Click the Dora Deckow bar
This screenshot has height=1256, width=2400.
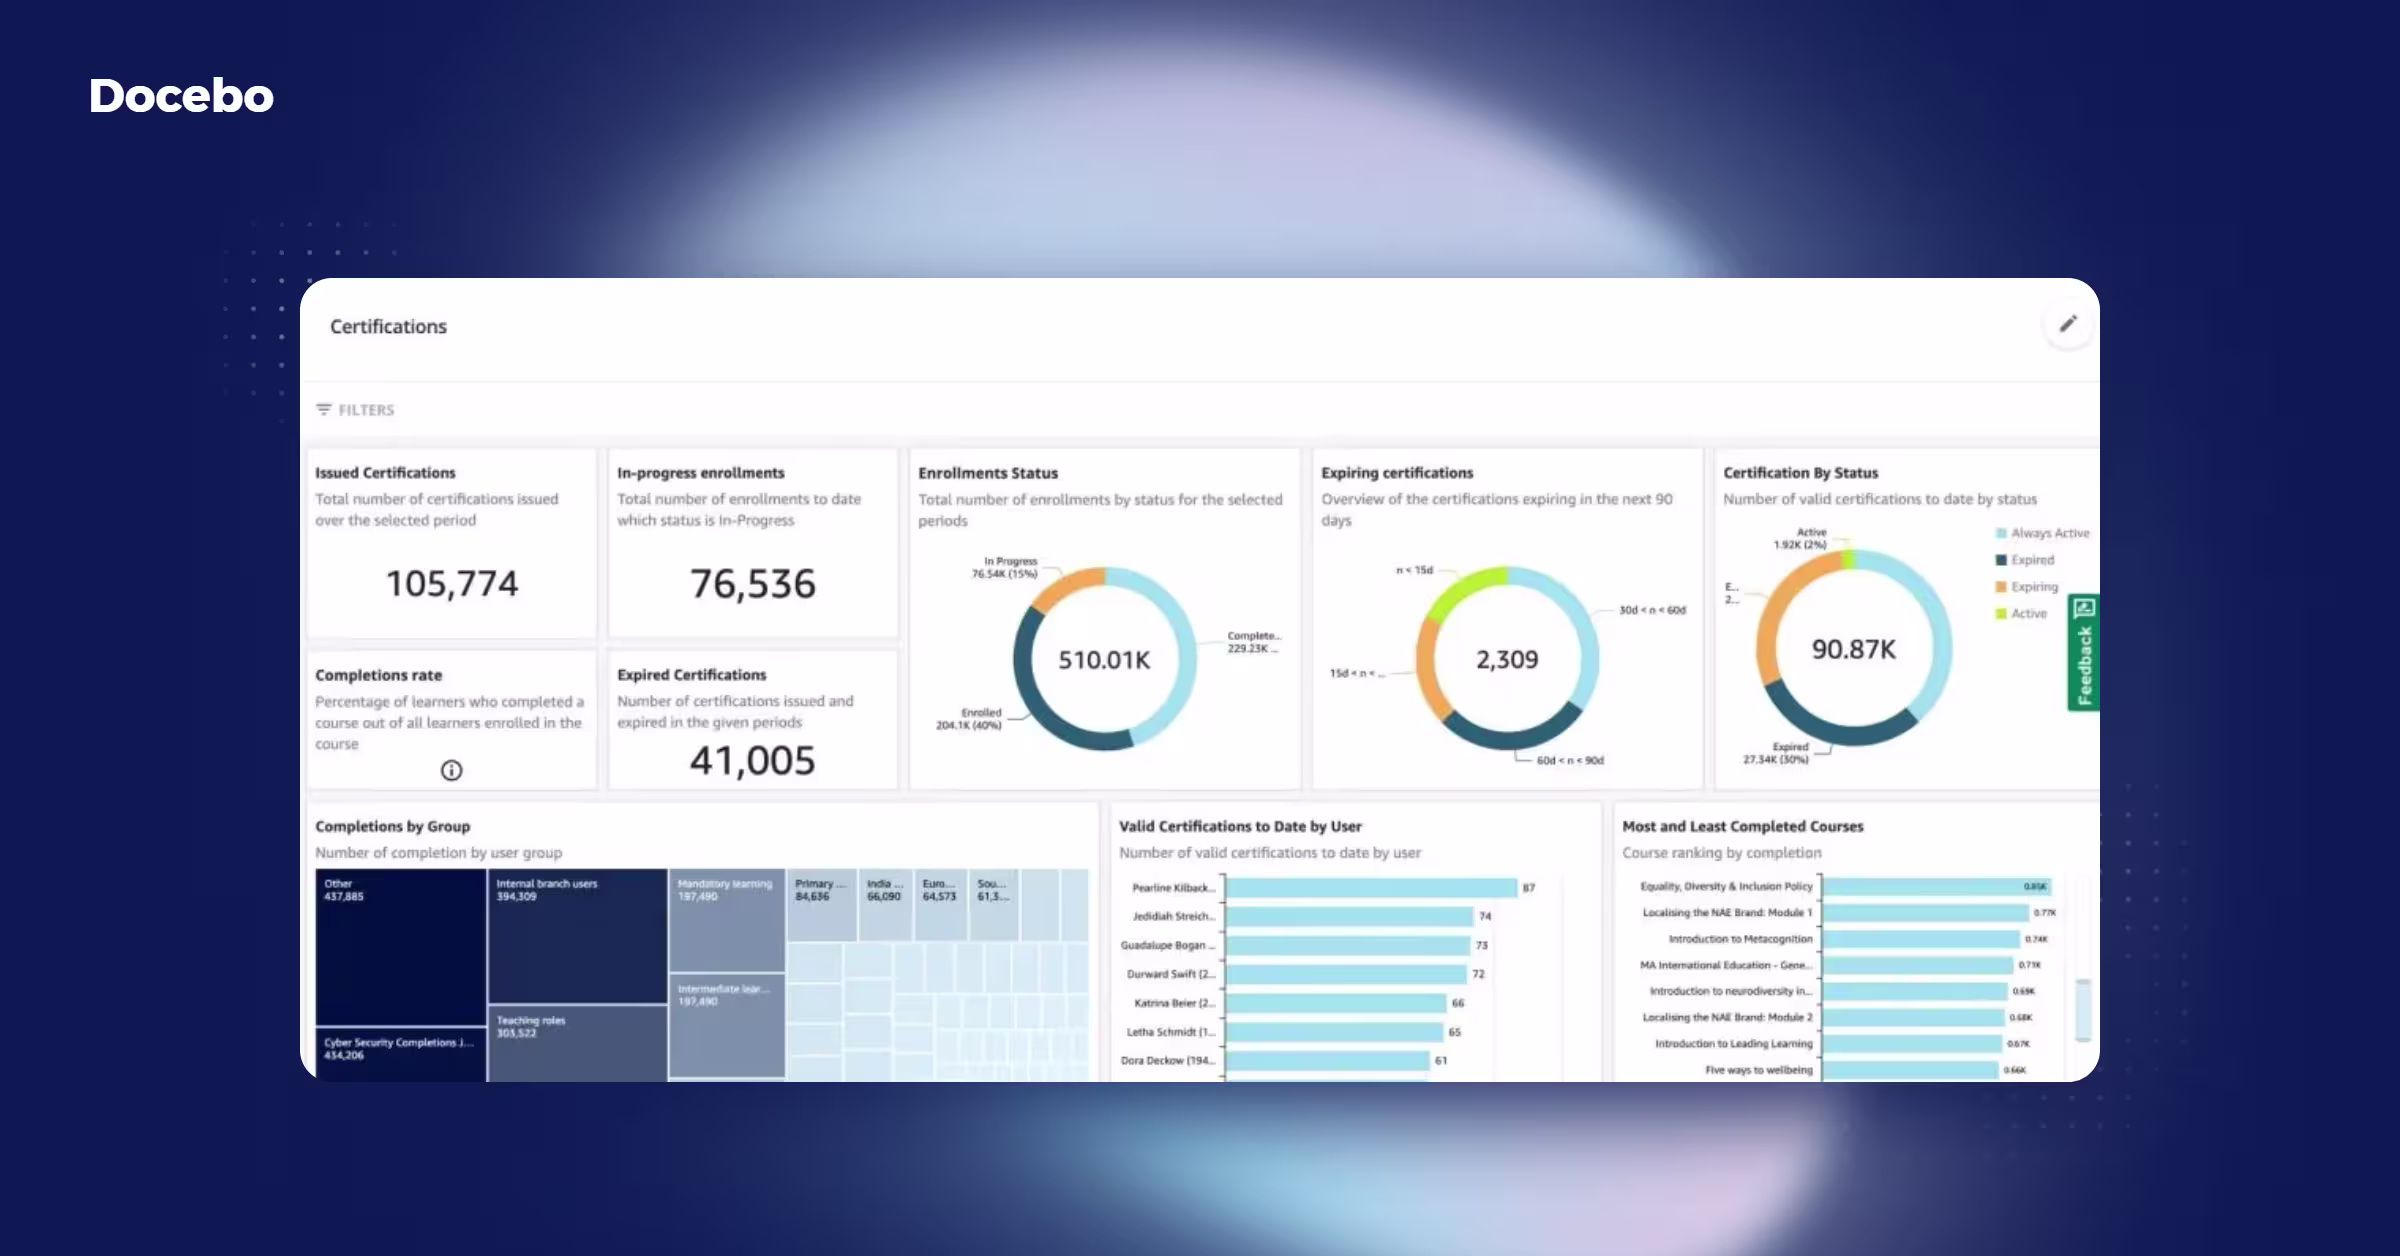pos(1328,1060)
